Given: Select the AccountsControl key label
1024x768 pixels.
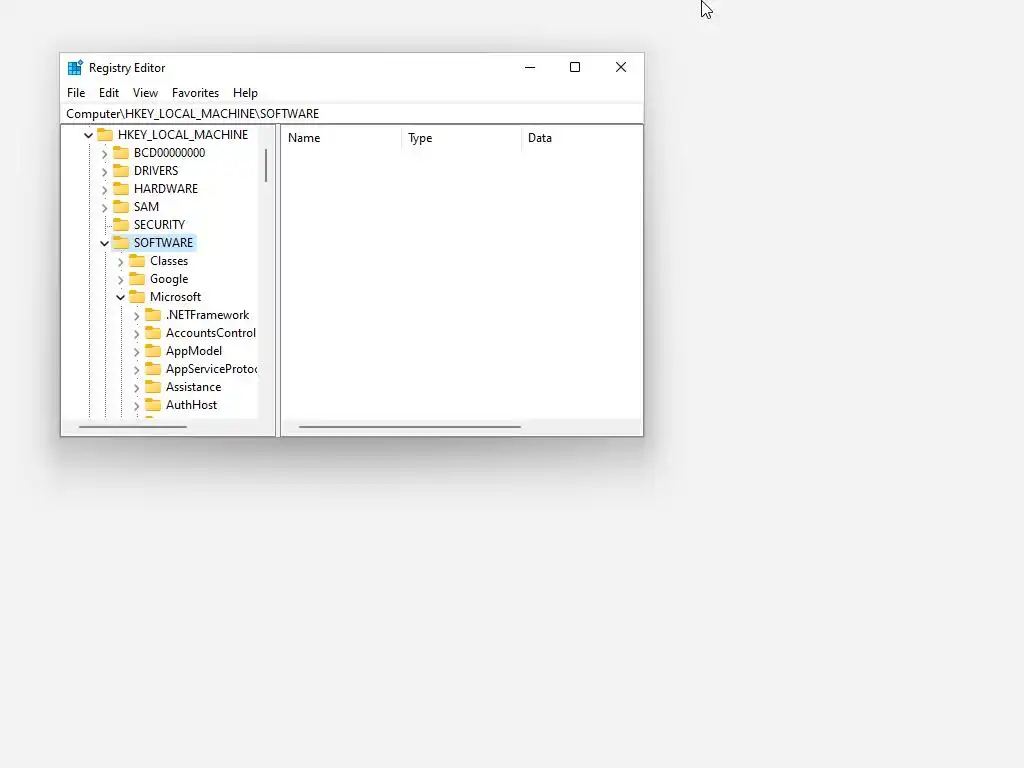Looking at the screenshot, I should pyautogui.click(x=210, y=333).
